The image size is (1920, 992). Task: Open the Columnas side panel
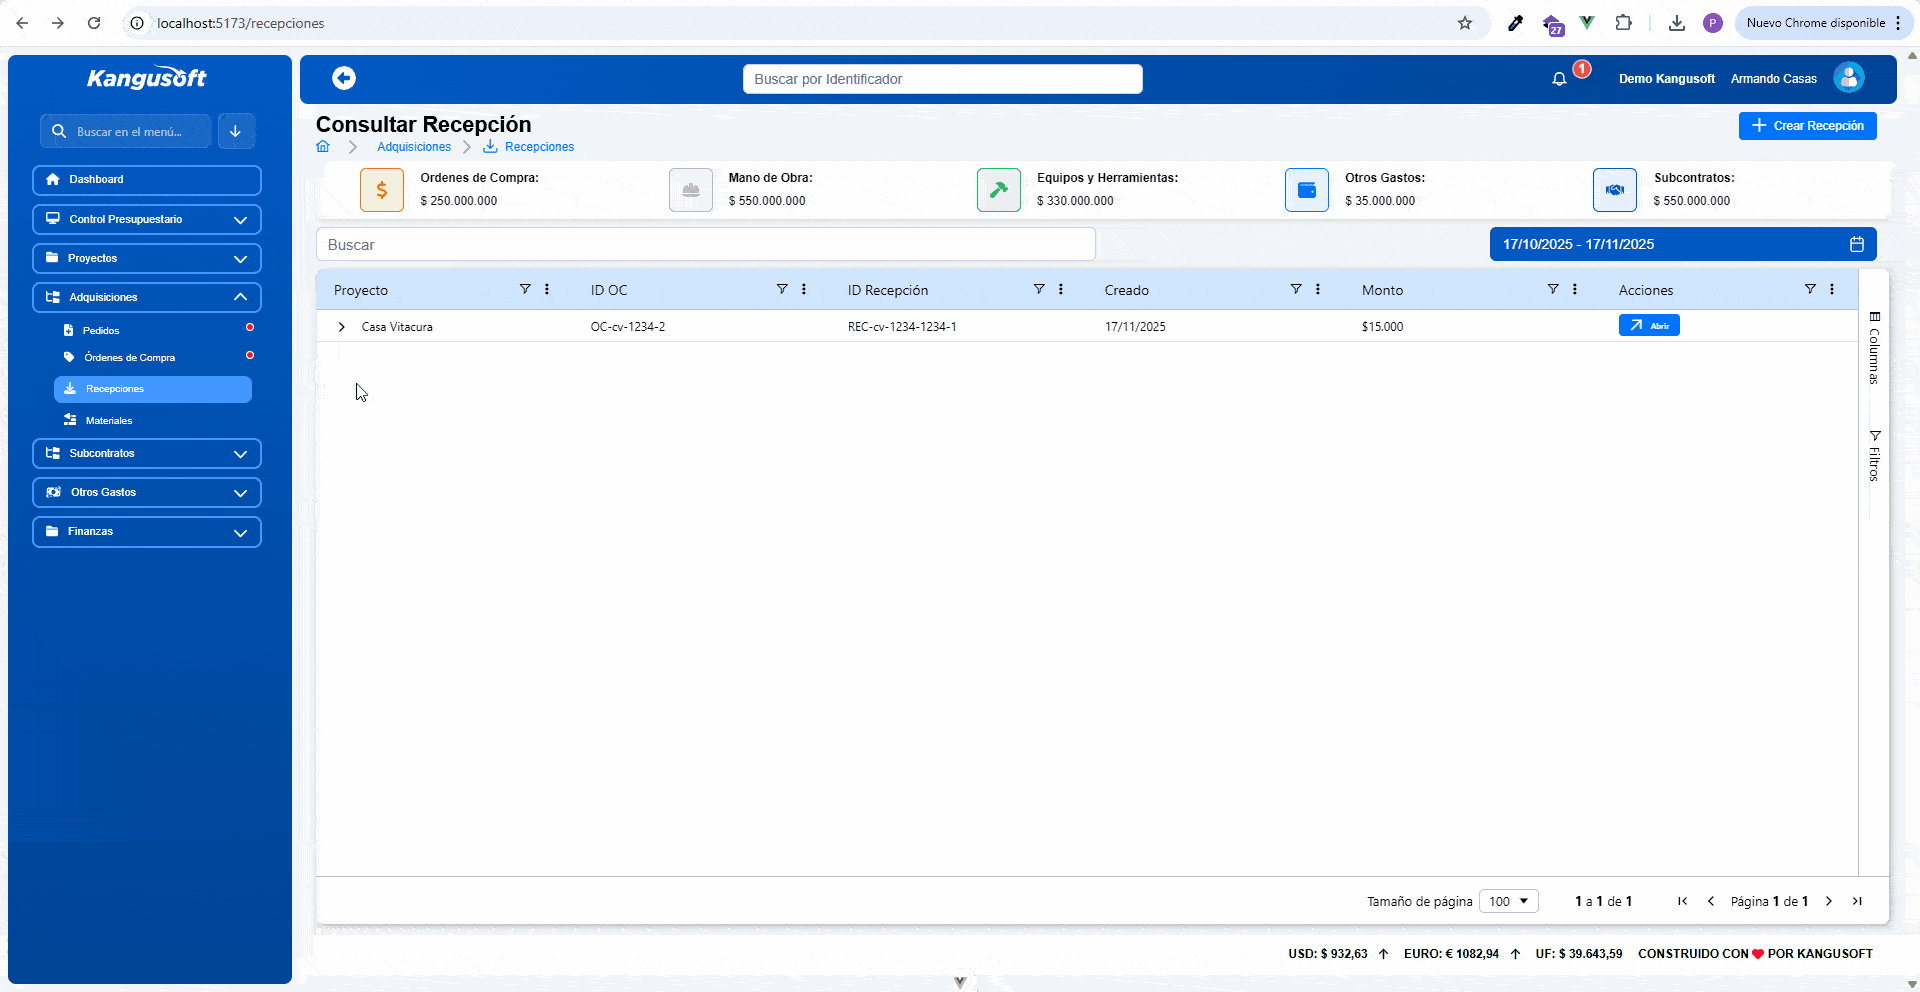pos(1874,348)
